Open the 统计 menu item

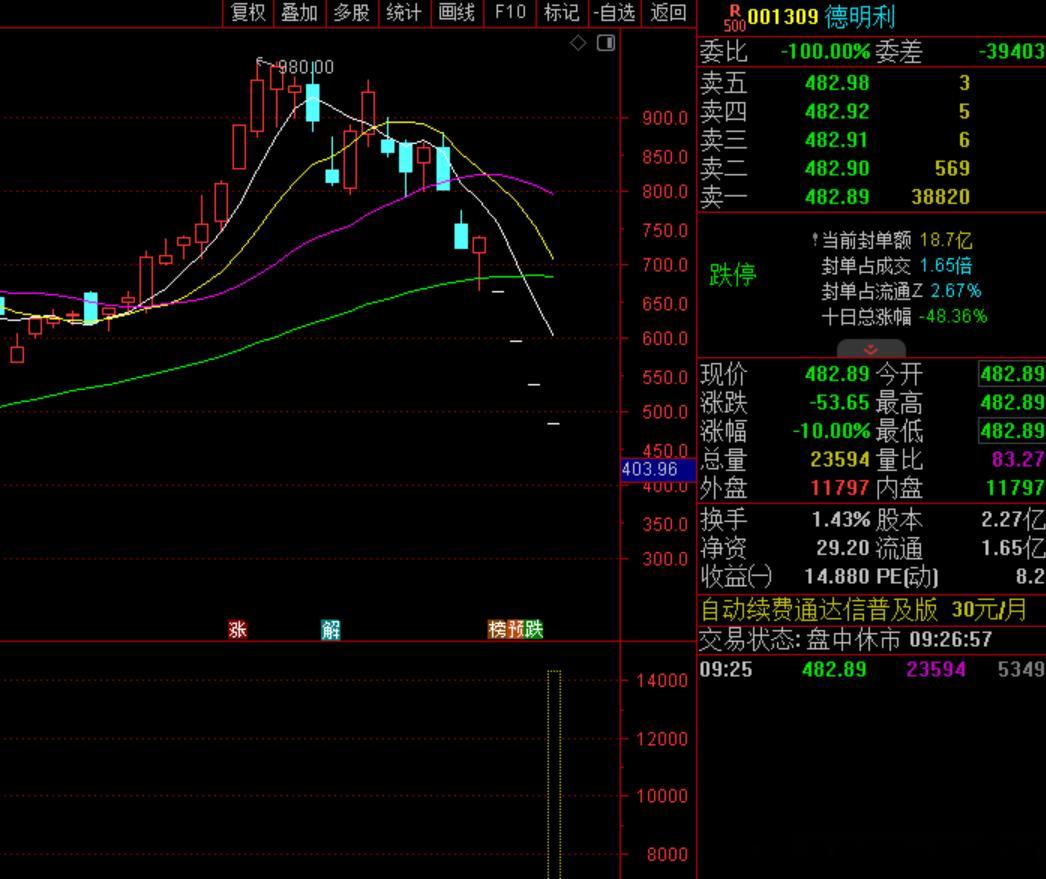click(x=404, y=13)
